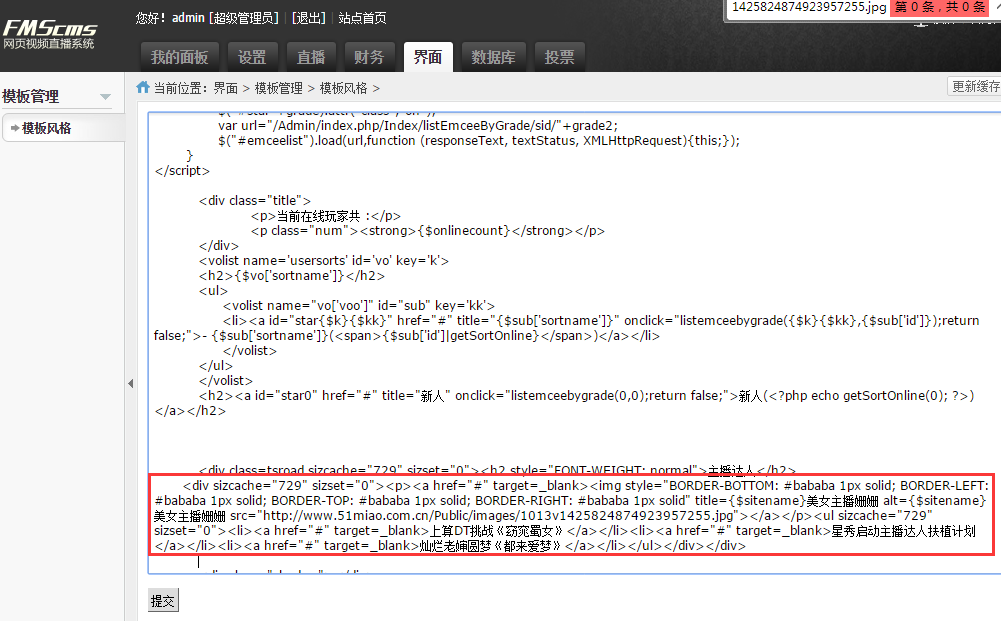The height and width of the screenshot is (621, 1001).
Task: Click breadcrumb text 模板管理
Action: pyautogui.click(x=278, y=88)
